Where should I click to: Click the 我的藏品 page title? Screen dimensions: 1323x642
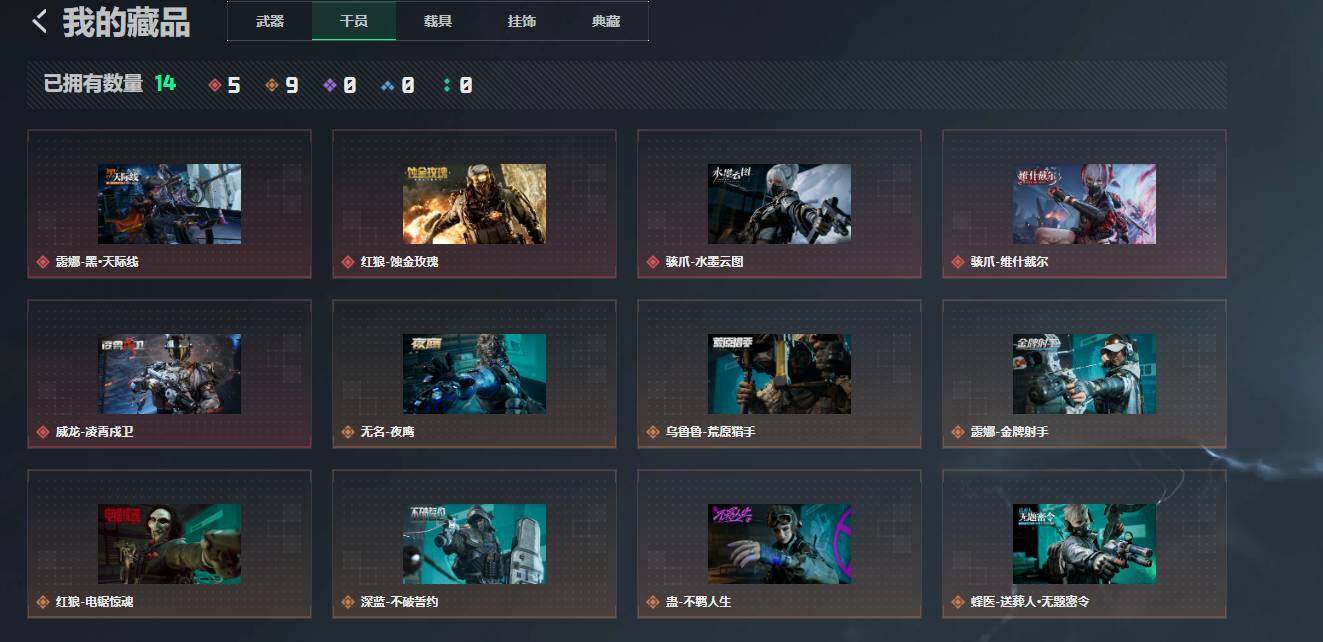coord(126,22)
